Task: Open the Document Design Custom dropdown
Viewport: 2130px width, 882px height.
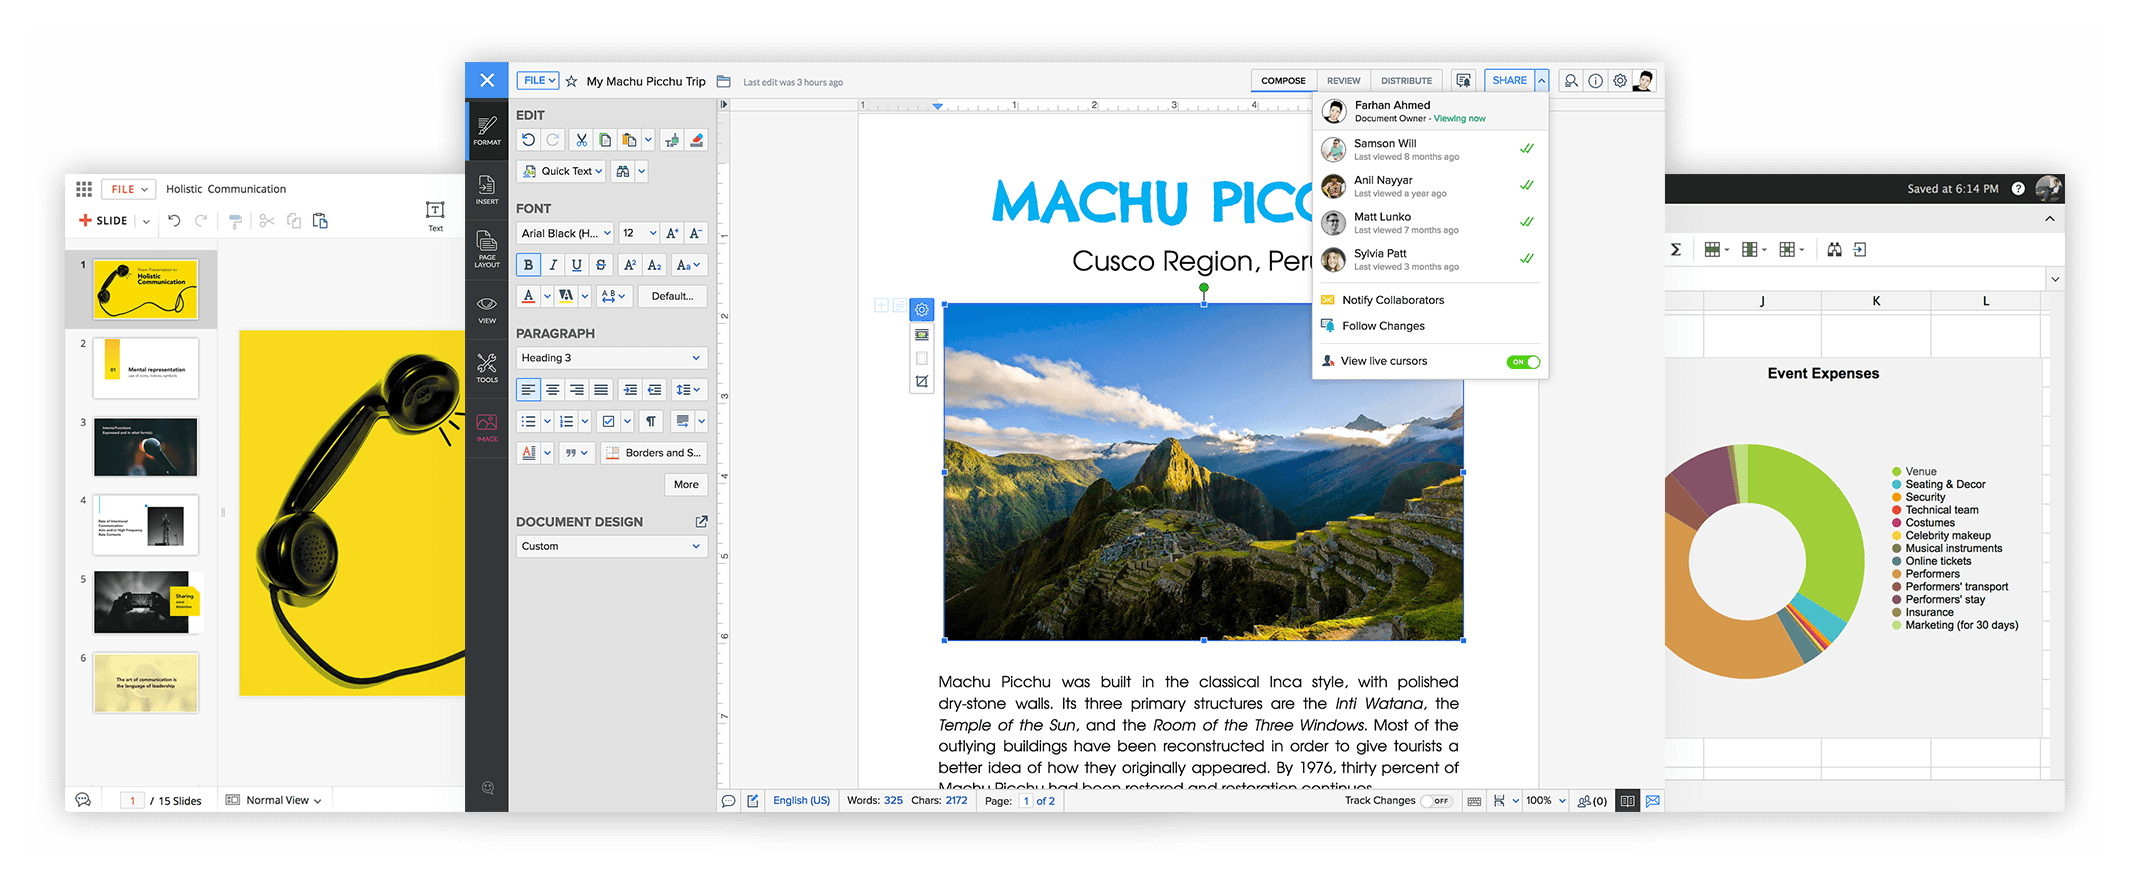Action: pyautogui.click(x=611, y=546)
